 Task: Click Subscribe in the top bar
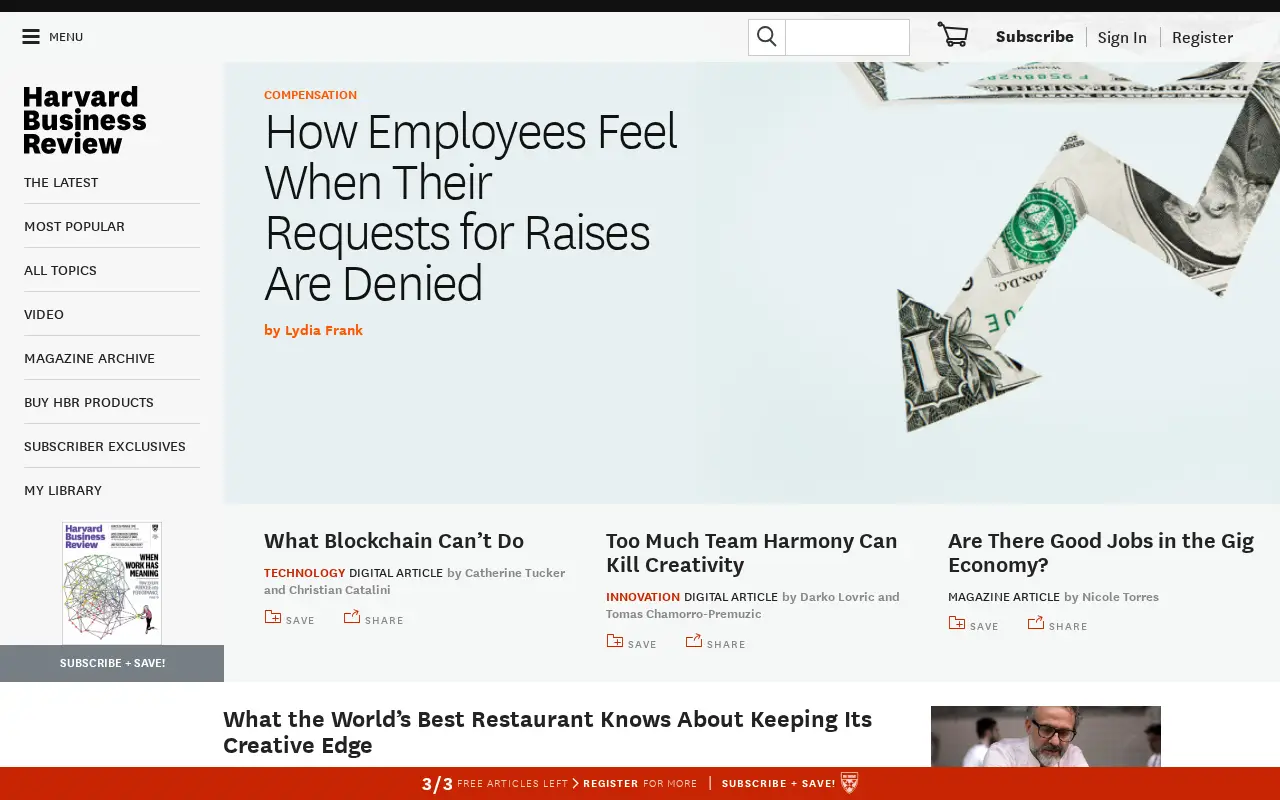pyautogui.click(x=1034, y=36)
